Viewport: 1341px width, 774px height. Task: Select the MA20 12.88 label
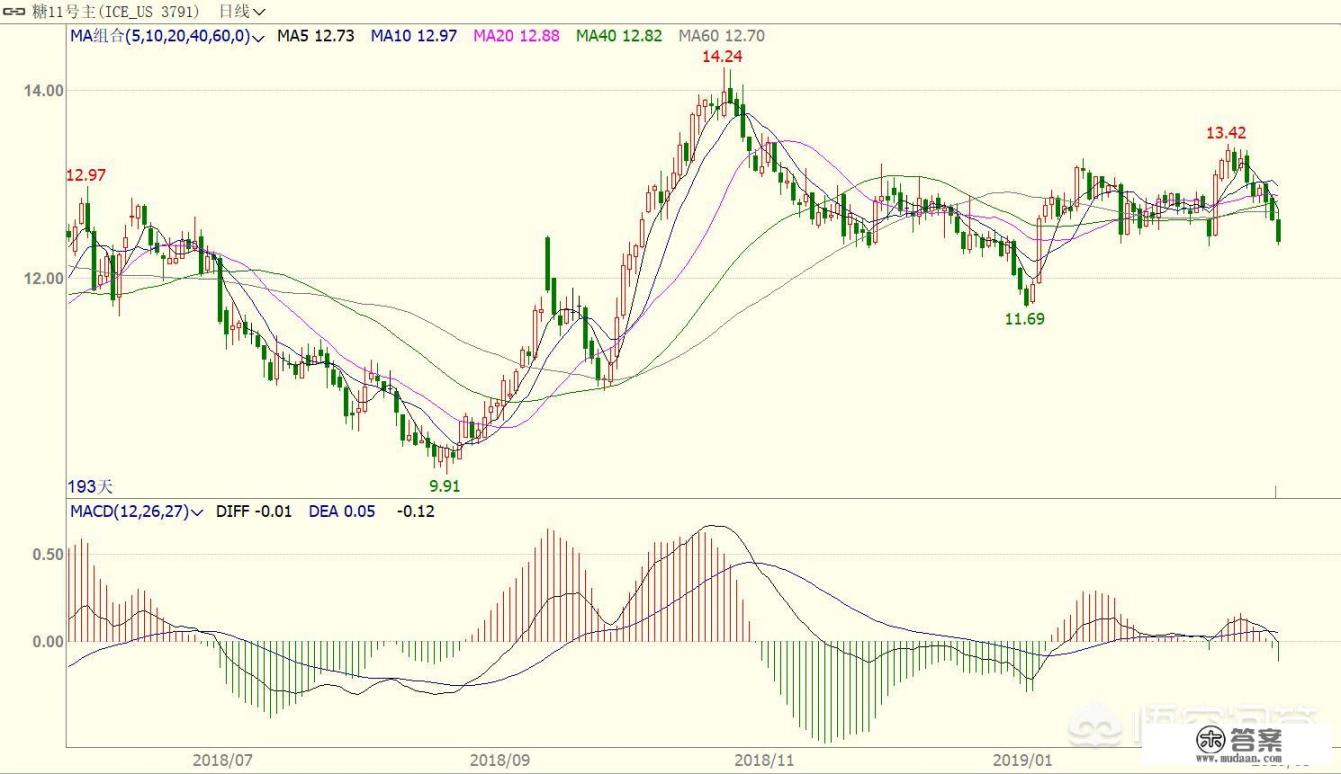point(516,36)
